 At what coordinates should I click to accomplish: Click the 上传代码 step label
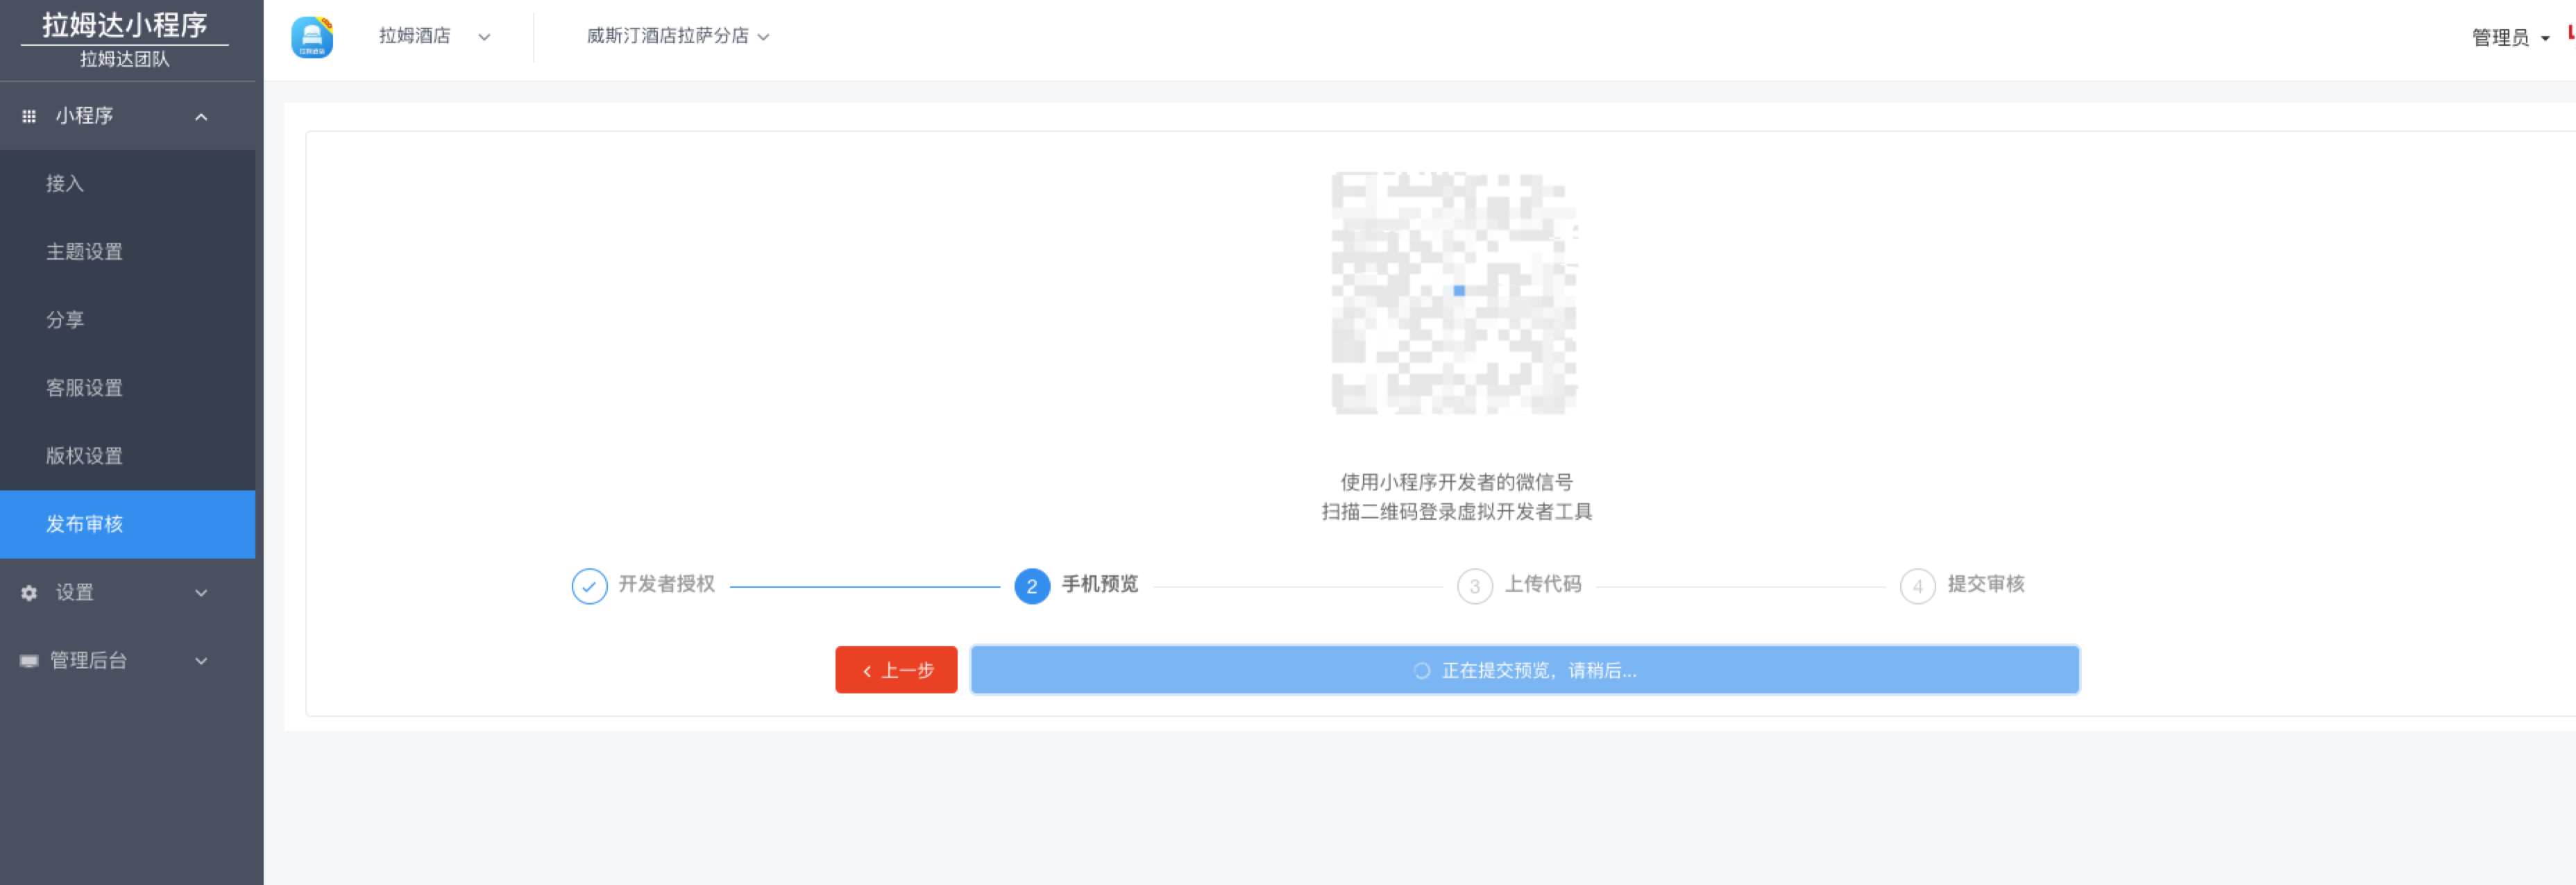coord(1543,584)
